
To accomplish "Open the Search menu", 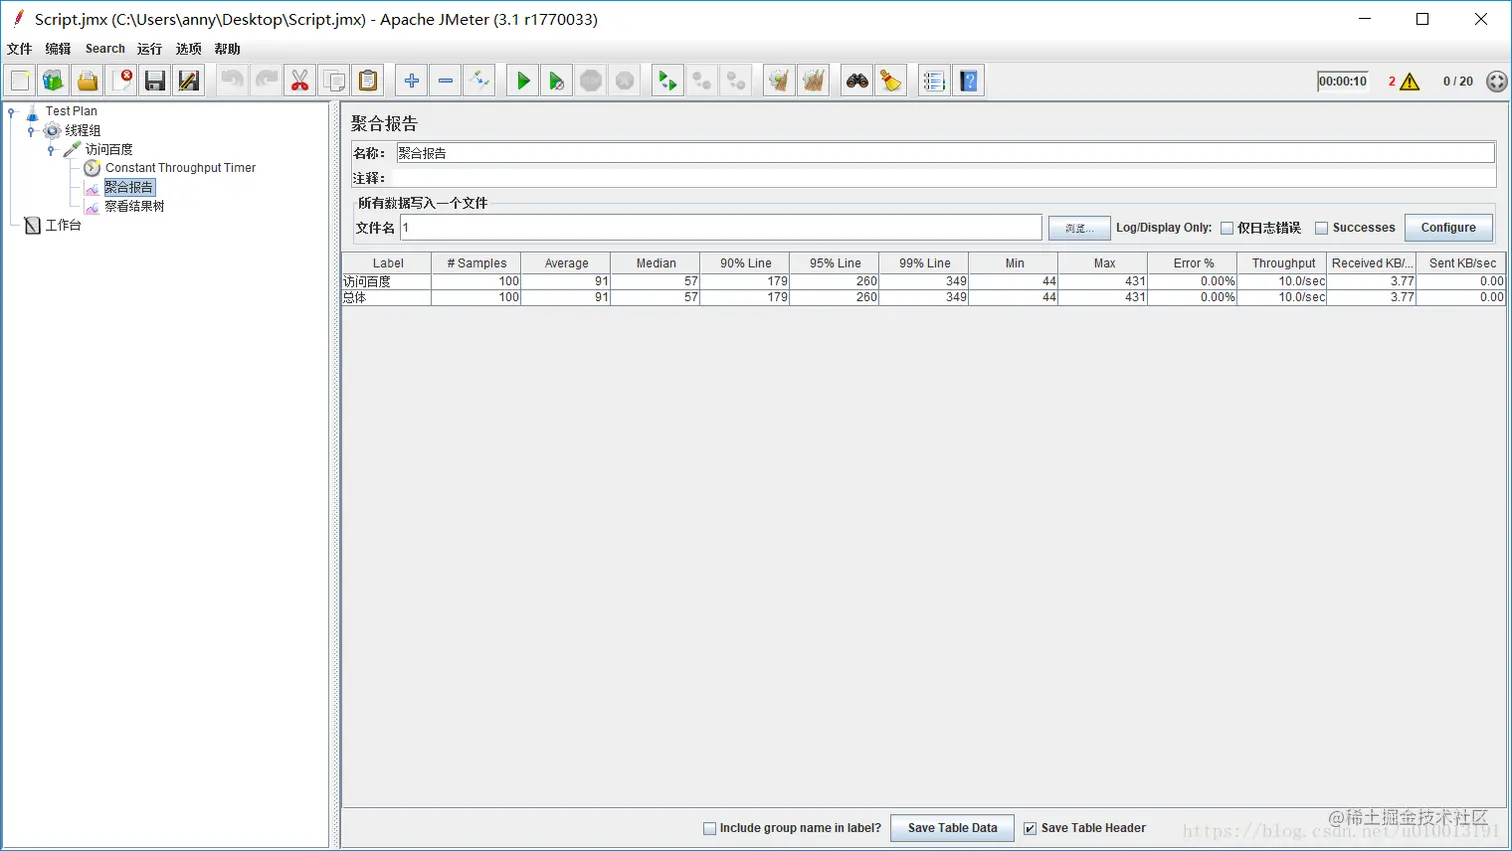I will pos(105,49).
